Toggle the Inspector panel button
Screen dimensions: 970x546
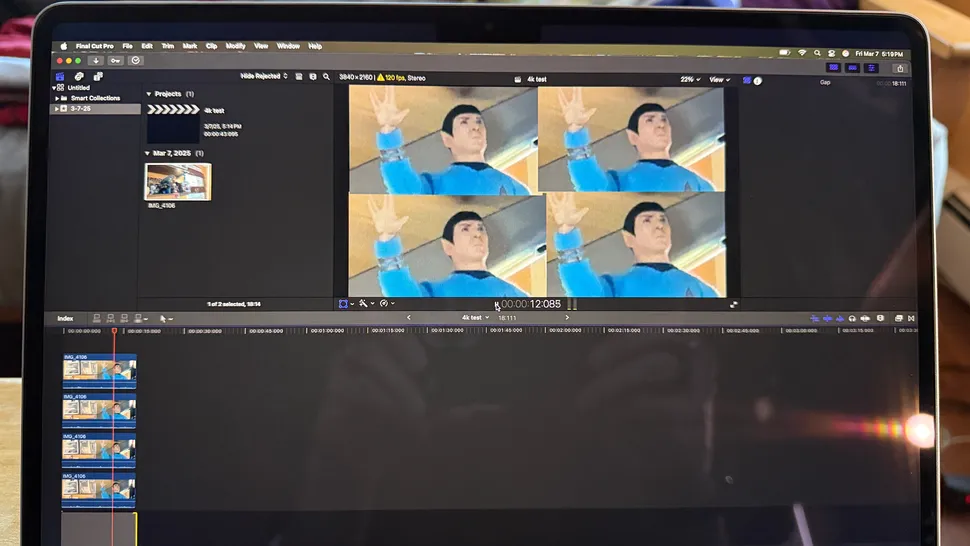tap(872, 68)
